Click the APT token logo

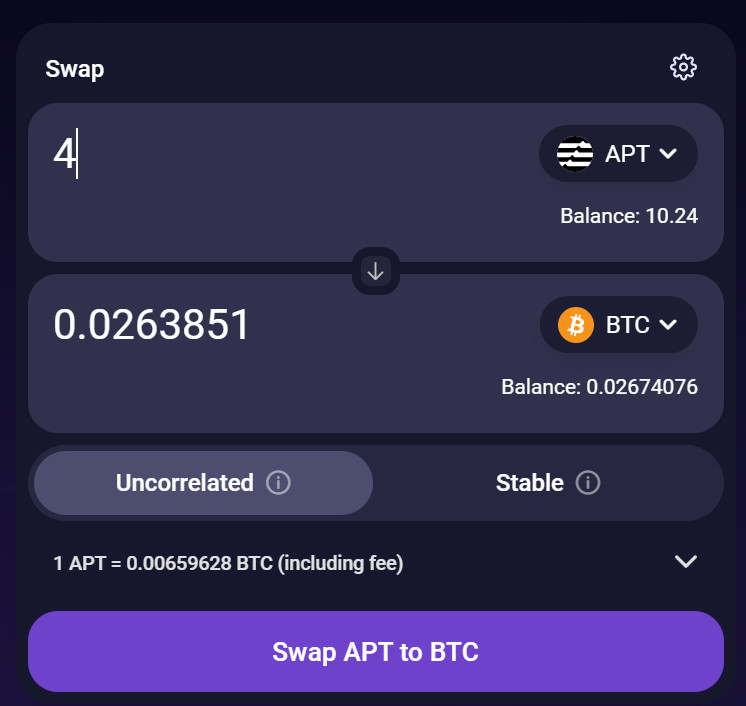point(575,154)
